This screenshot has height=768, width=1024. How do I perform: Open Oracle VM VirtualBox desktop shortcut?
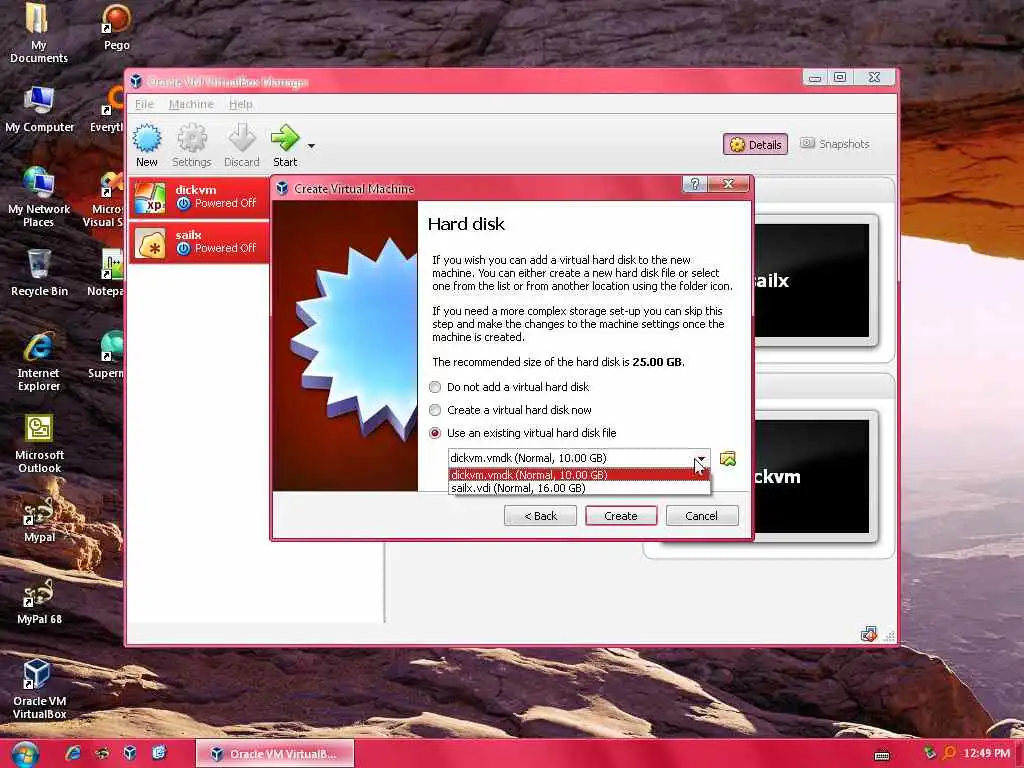pyautogui.click(x=39, y=689)
